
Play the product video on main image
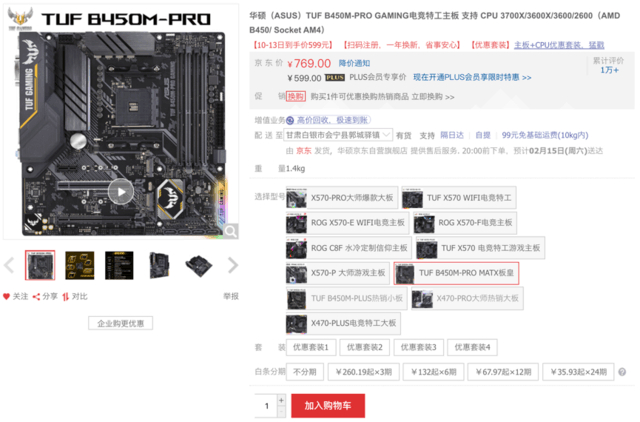point(121,192)
